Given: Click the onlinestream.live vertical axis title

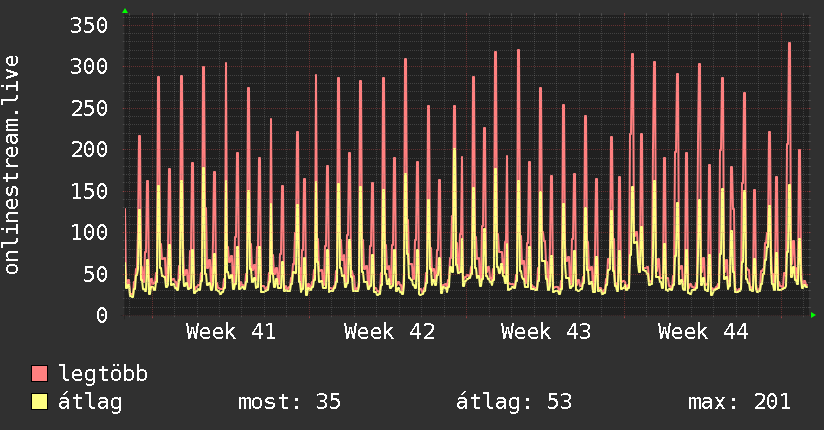Looking at the screenshot, I should coord(11,165).
